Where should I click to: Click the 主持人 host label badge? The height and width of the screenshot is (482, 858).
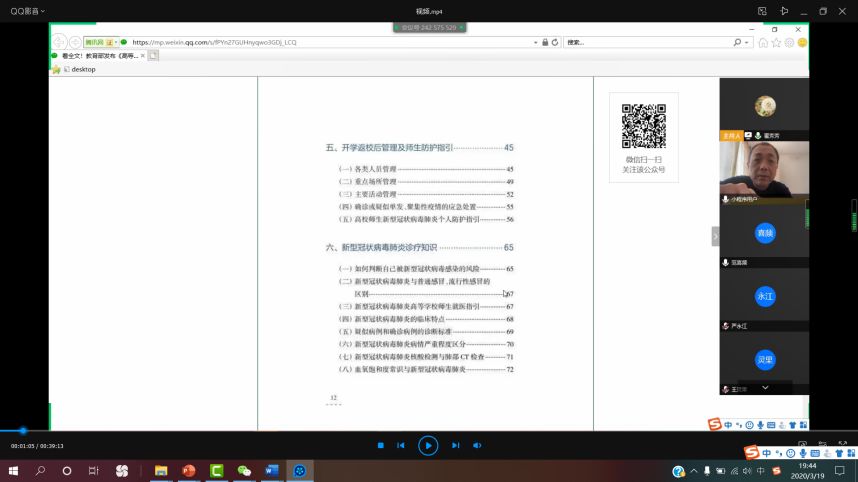click(732, 136)
